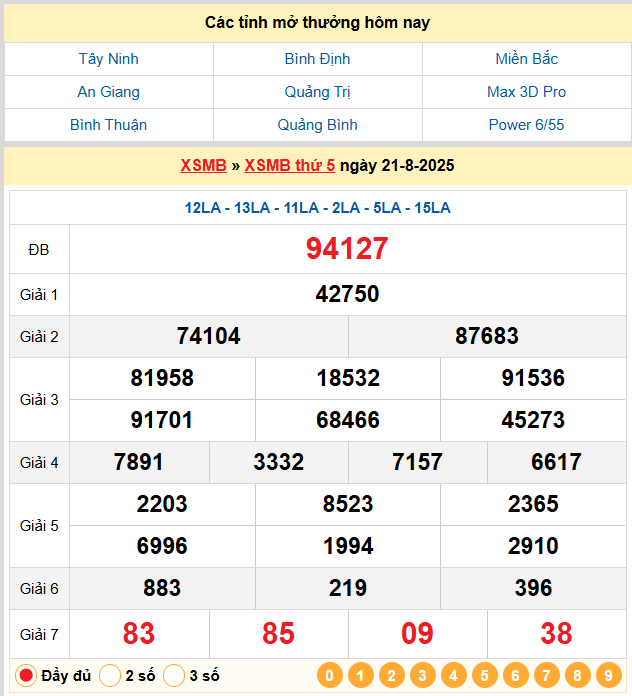Click the Giải 2 number 74104

point(208,336)
